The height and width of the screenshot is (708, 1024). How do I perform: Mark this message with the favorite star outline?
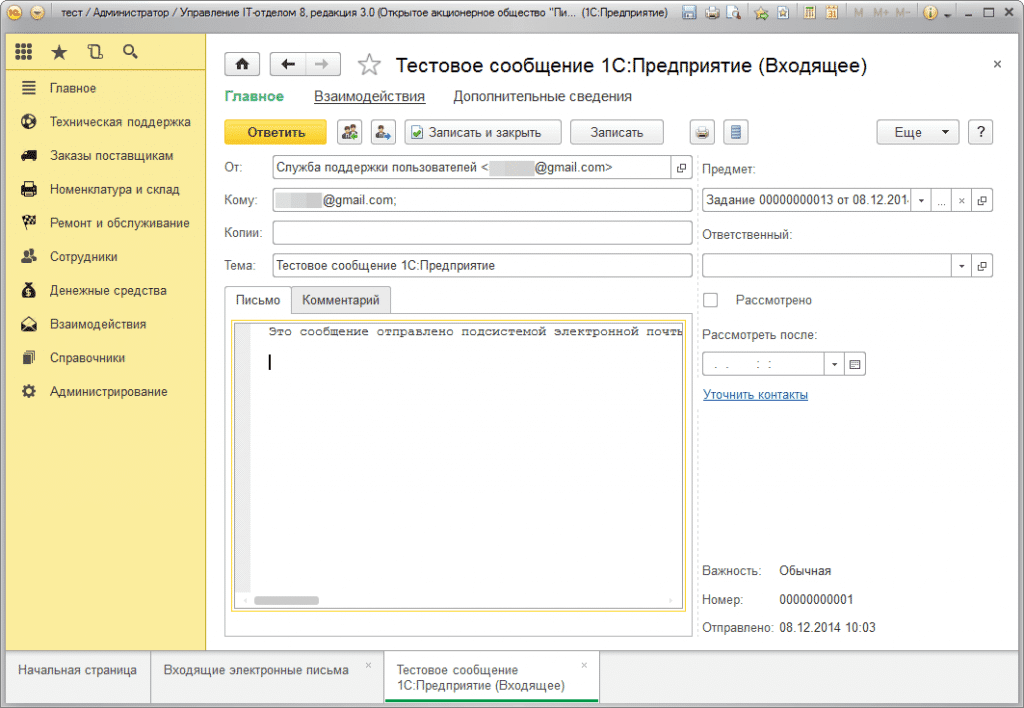[369, 65]
